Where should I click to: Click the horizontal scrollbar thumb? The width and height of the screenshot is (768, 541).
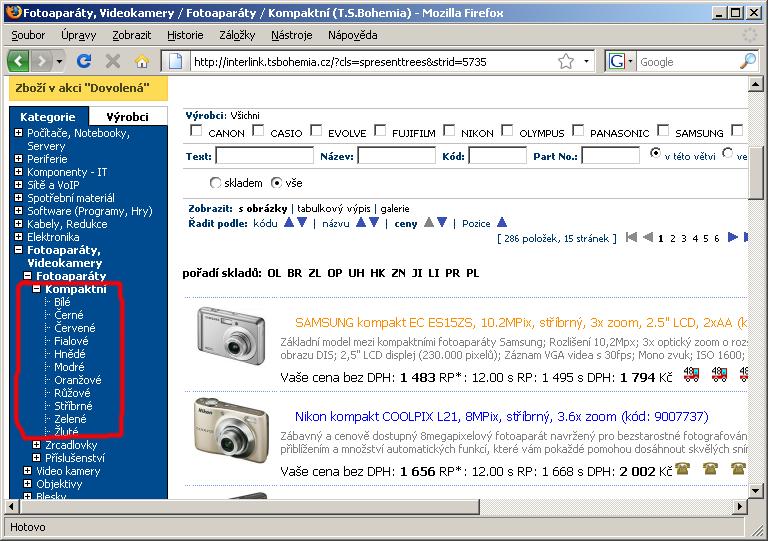249,506
